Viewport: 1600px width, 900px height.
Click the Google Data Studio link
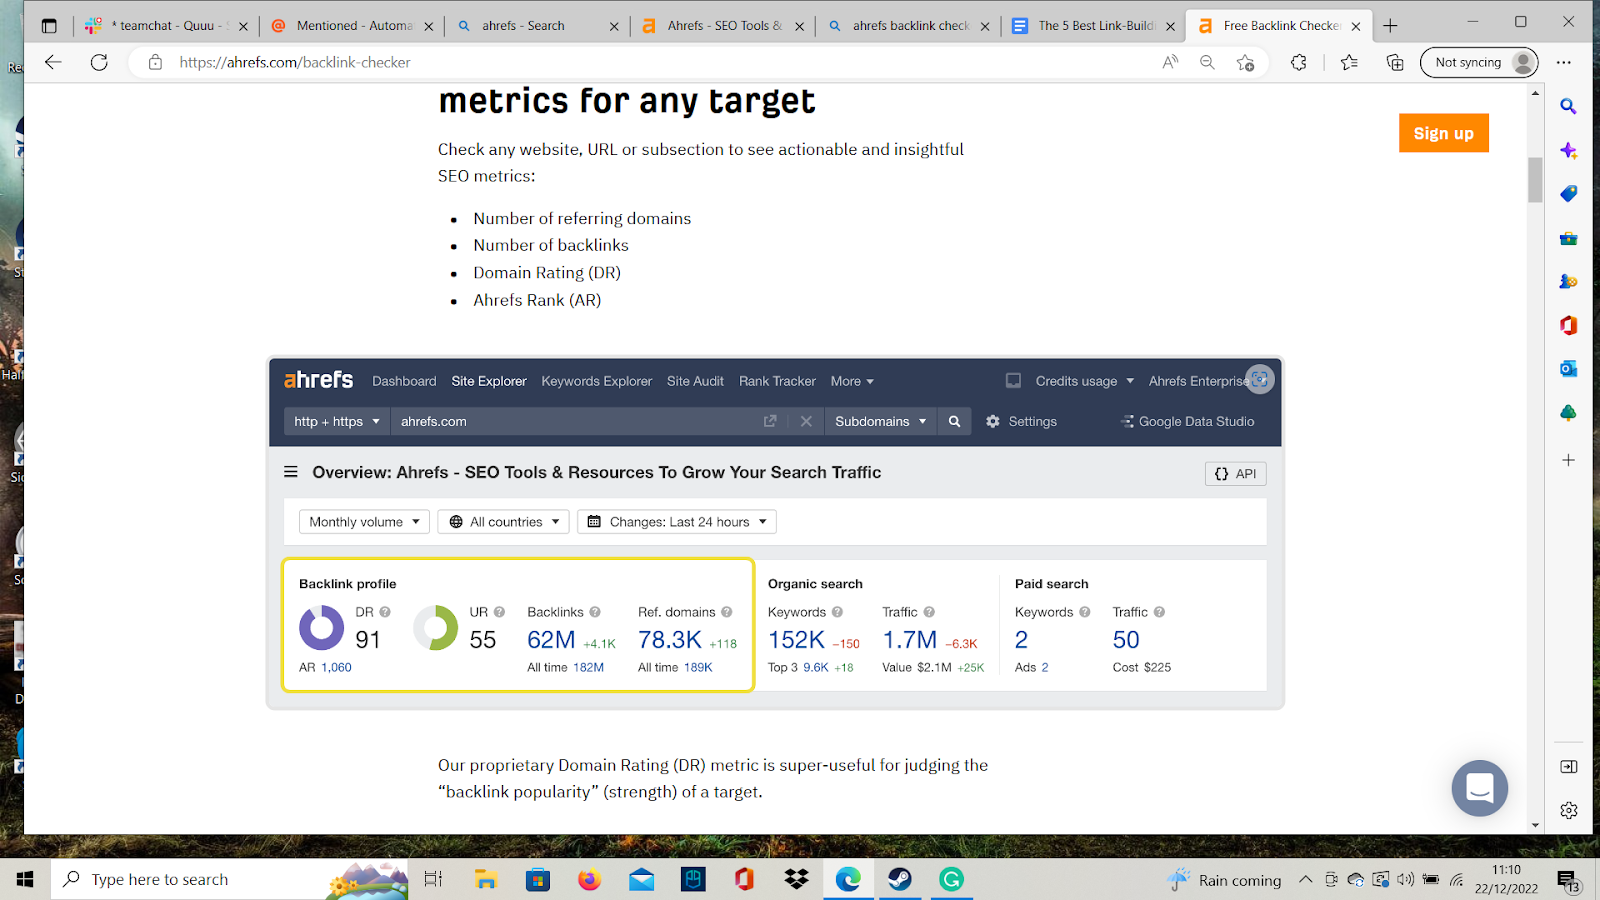[x=1187, y=421]
